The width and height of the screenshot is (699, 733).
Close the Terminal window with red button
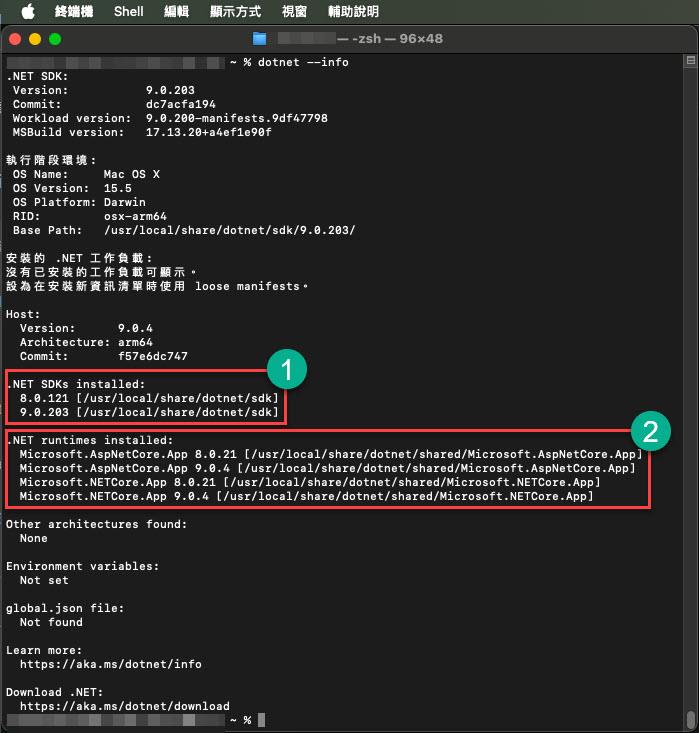click(15, 39)
